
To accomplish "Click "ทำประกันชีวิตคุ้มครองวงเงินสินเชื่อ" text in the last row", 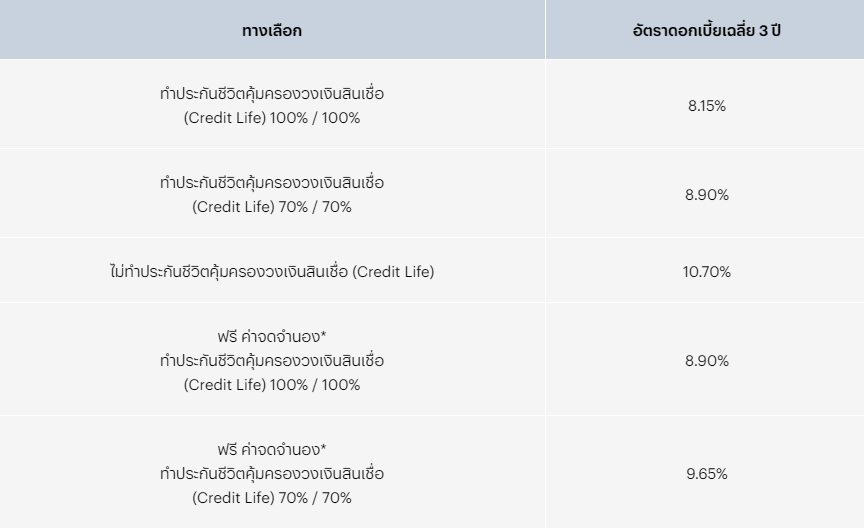I will click(272, 473).
